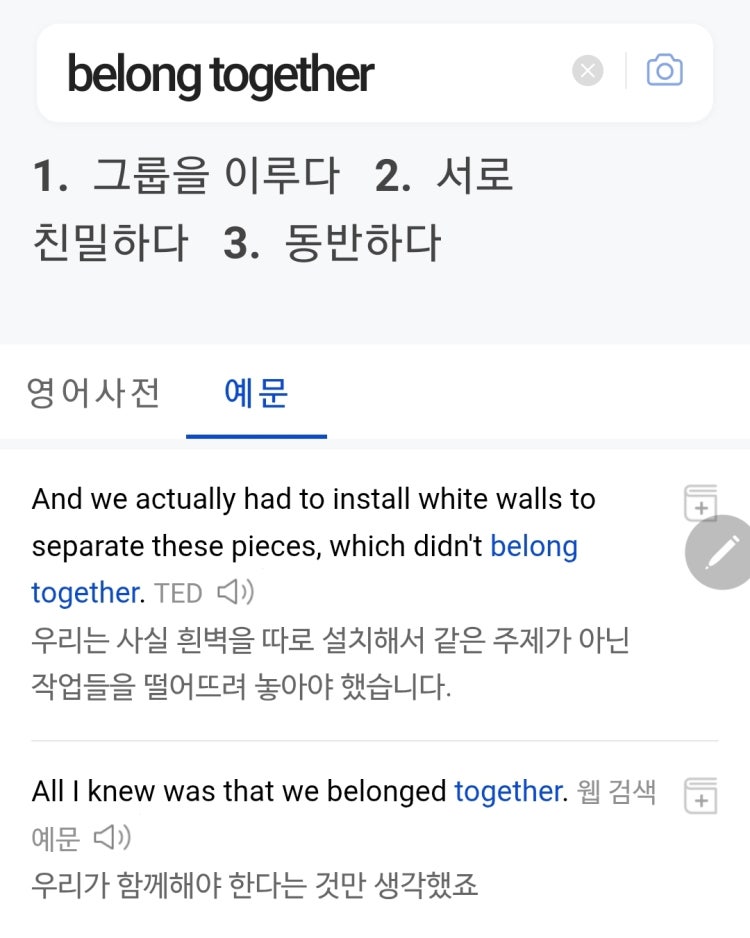The height and width of the screenshot is (938, 750).
Task: Select the 예문 tab
Action: point(256,393)
